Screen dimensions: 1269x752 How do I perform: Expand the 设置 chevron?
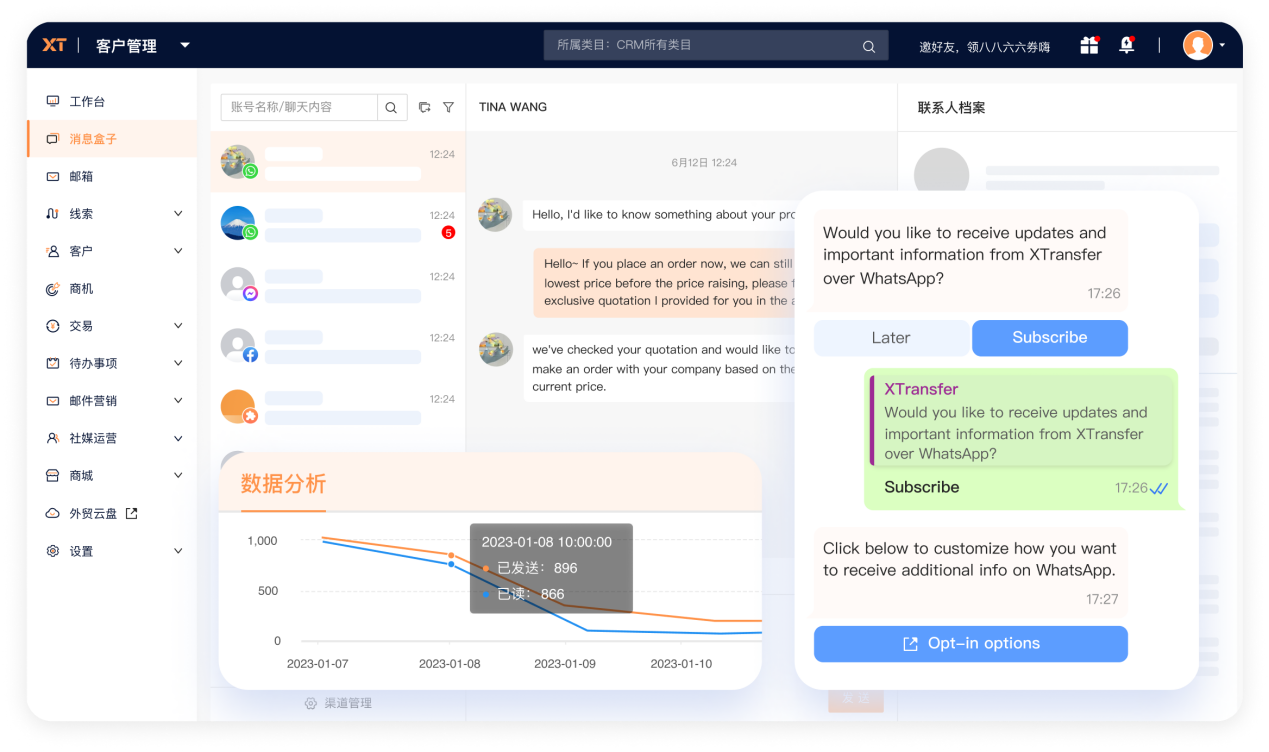178,551
